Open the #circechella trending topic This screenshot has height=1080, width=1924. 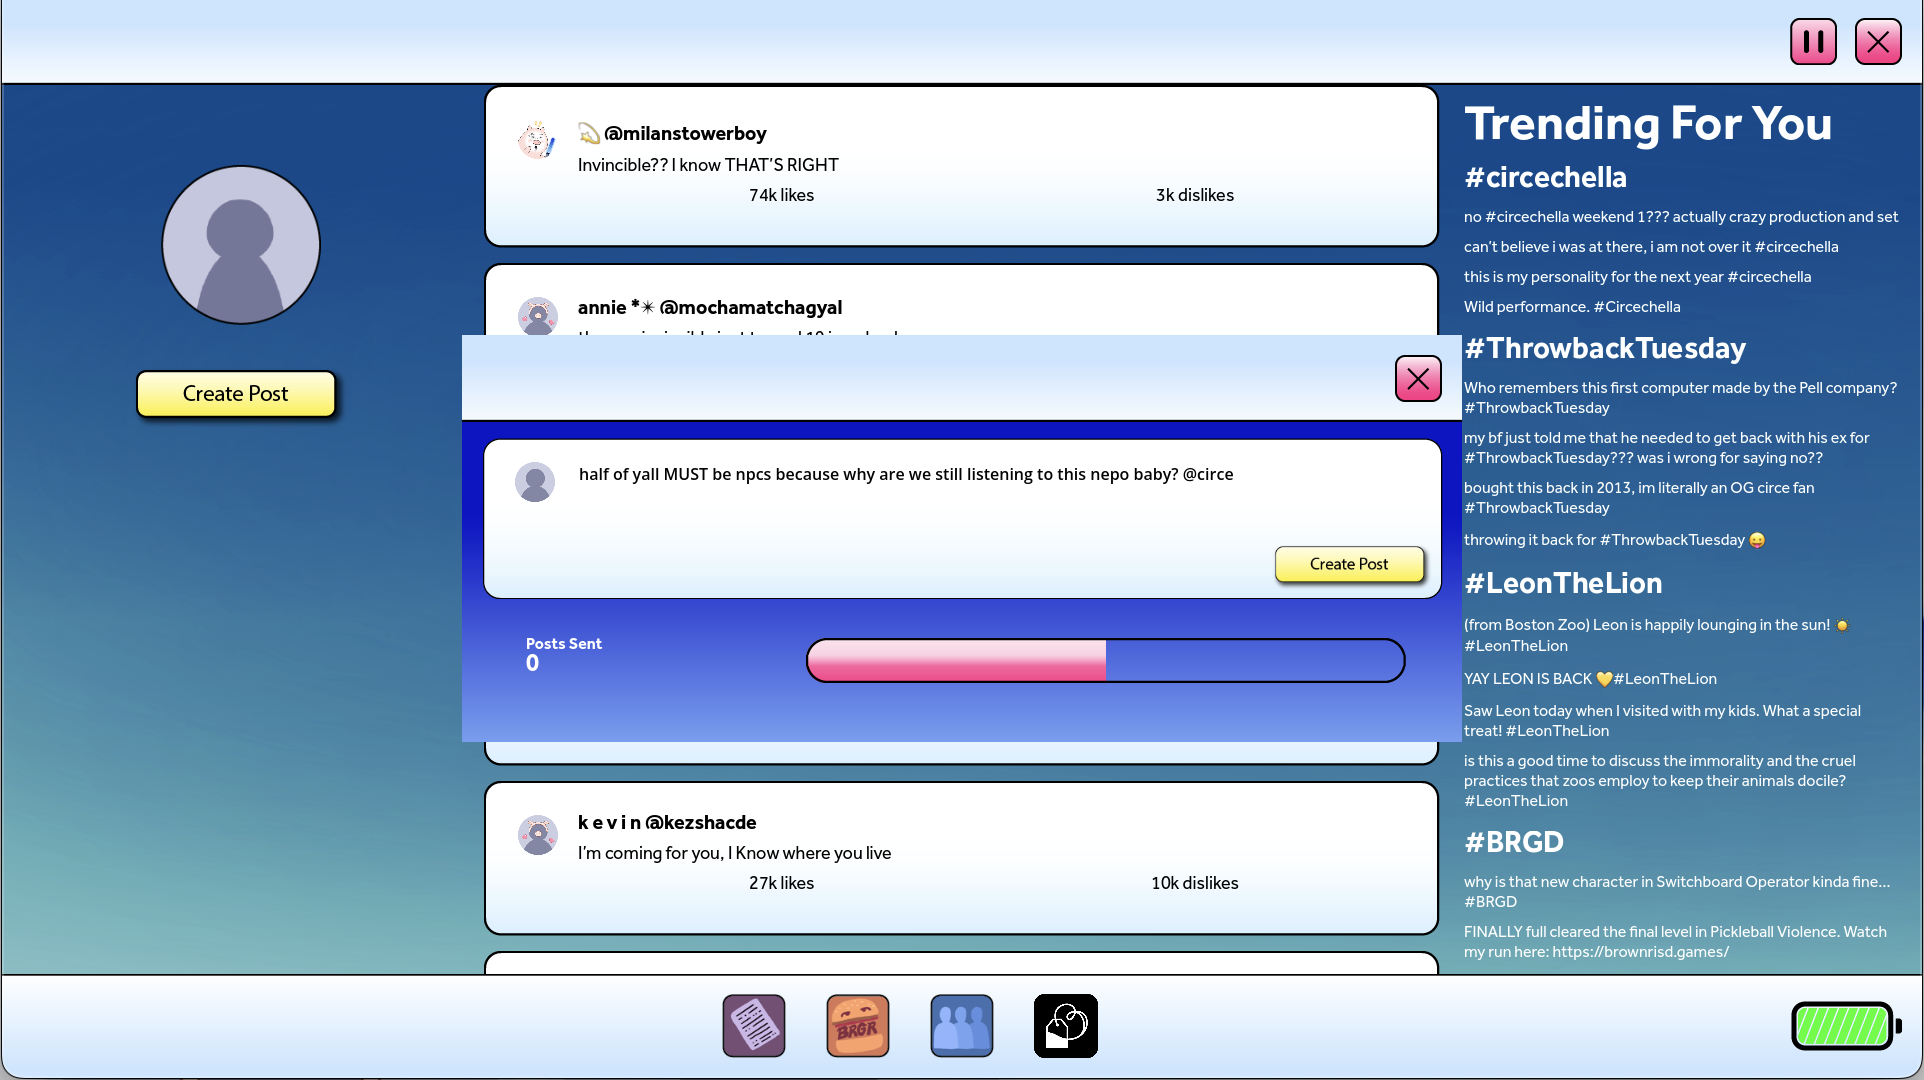point(1545,178)
